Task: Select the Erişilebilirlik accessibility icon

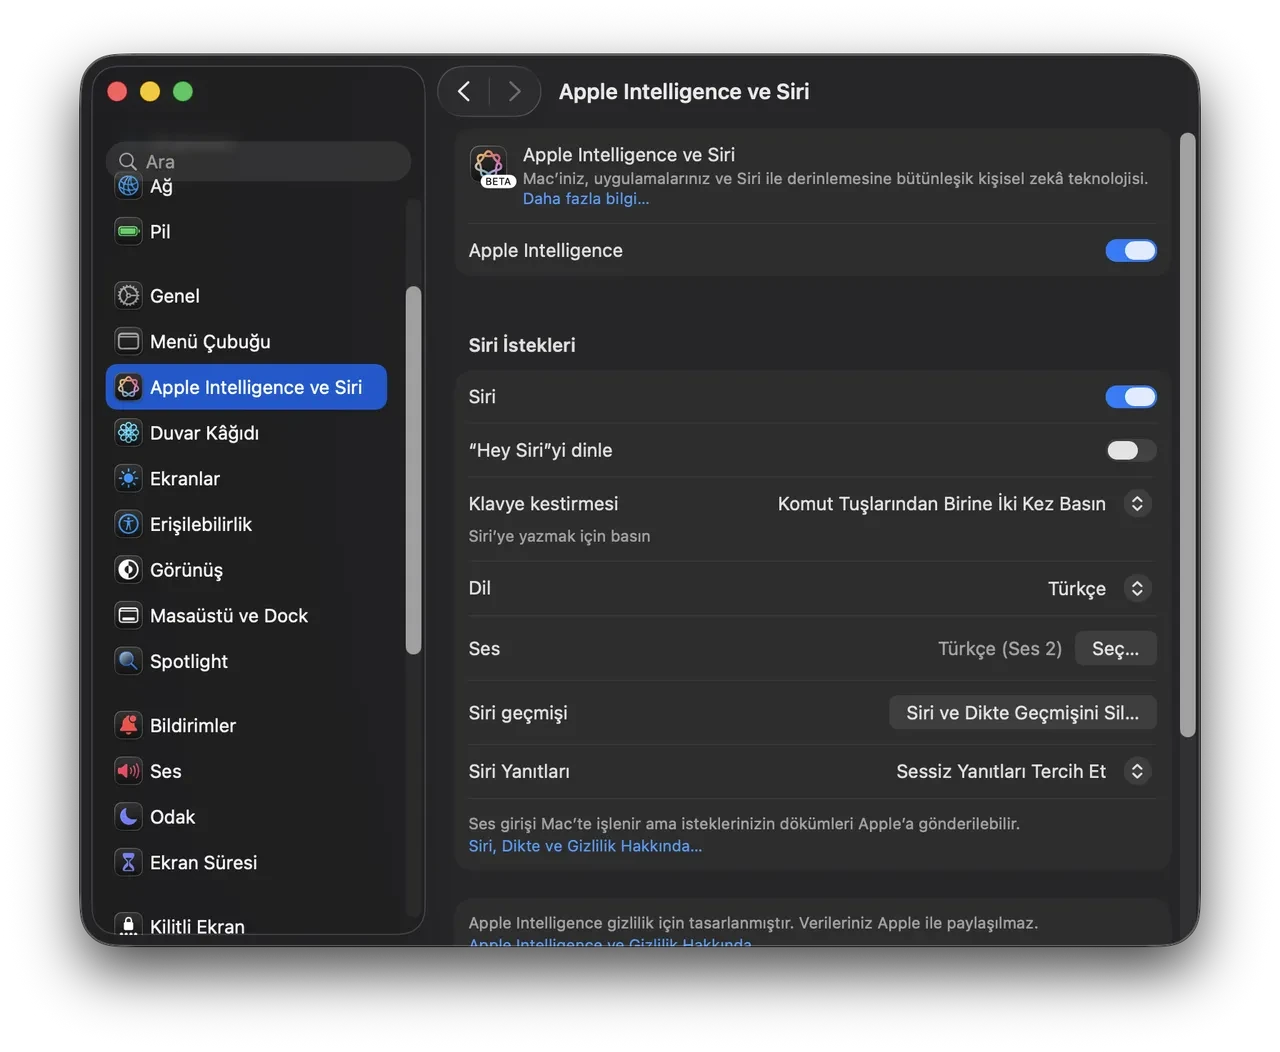Action: [128, 523]
